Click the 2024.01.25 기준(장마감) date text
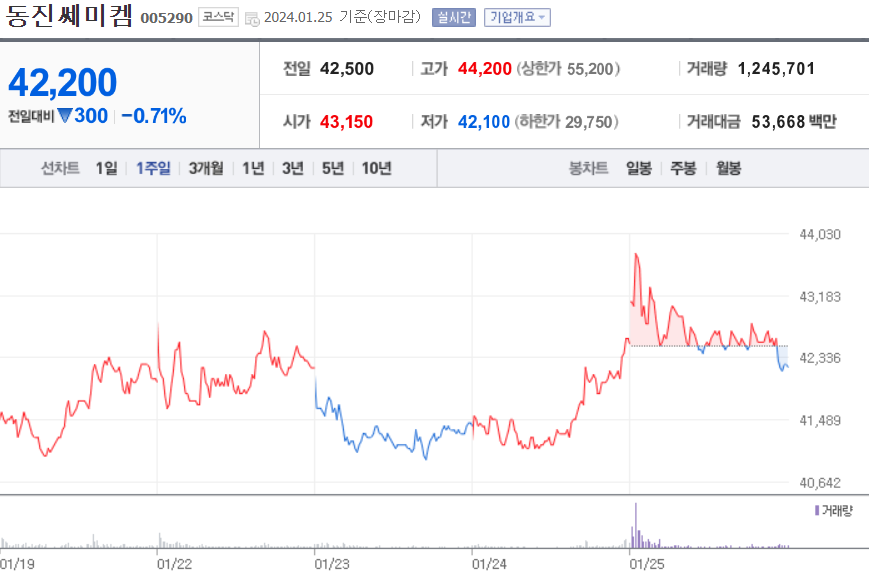869x579 pixels. (x=343, y=17)
